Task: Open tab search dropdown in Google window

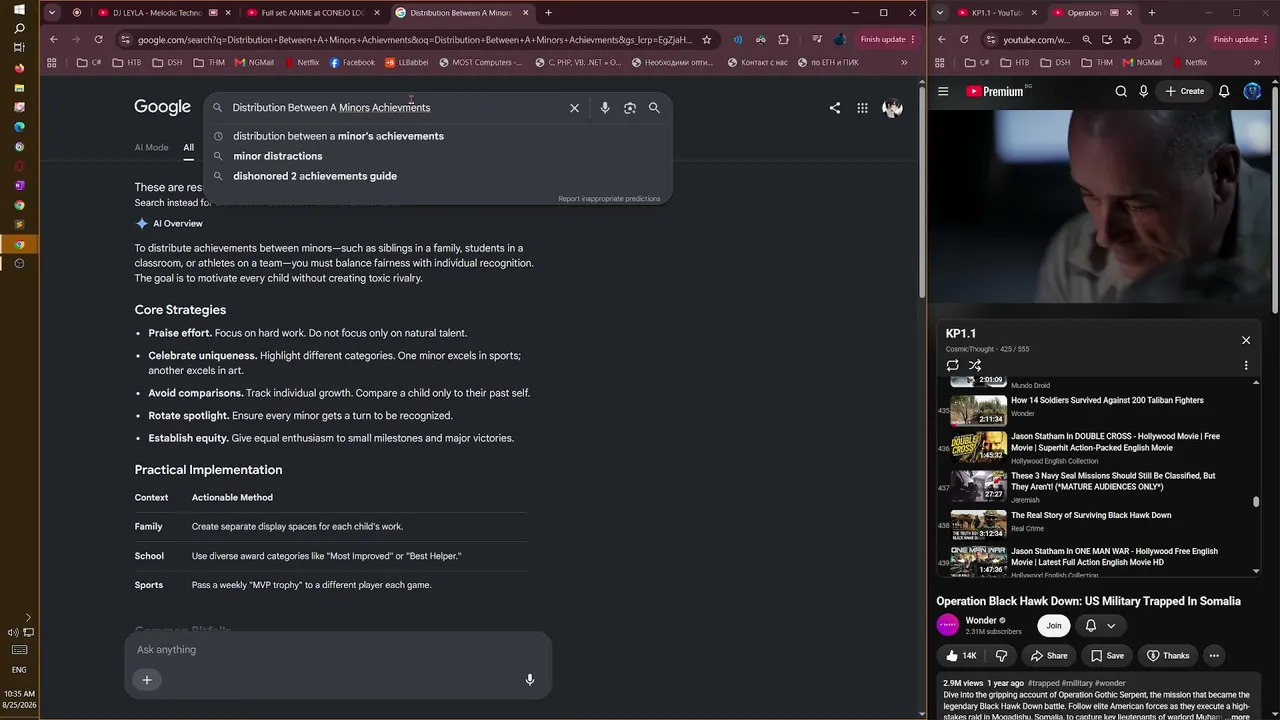Action: [x=51, y=13]
